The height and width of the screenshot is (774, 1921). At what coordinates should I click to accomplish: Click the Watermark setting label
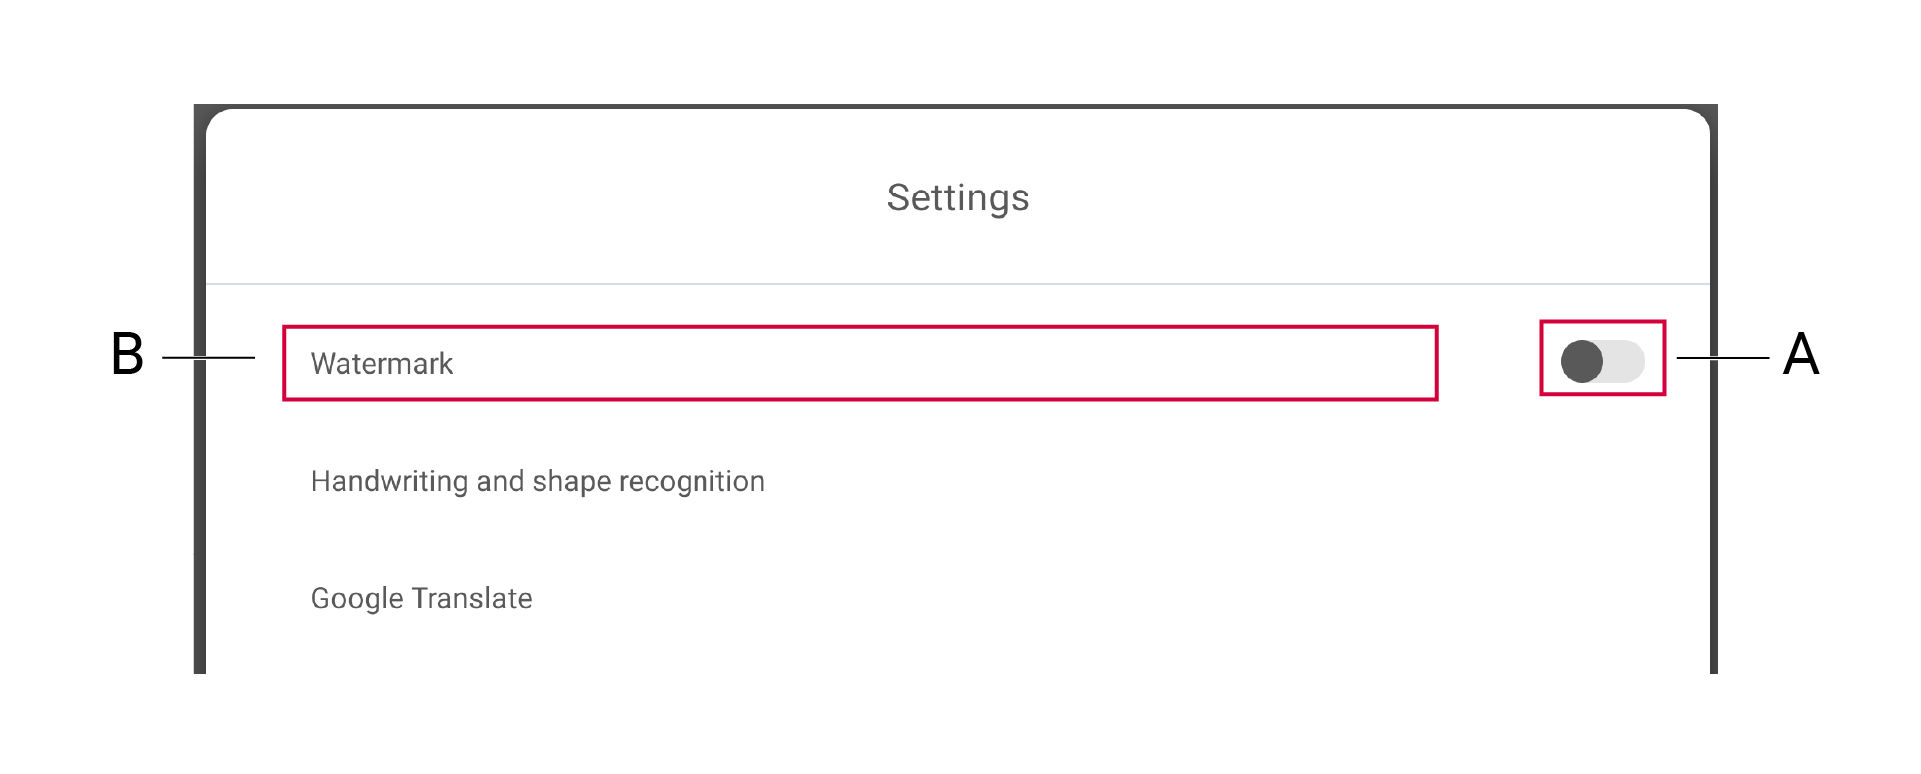pyautogui.click(x=382, y=364)
